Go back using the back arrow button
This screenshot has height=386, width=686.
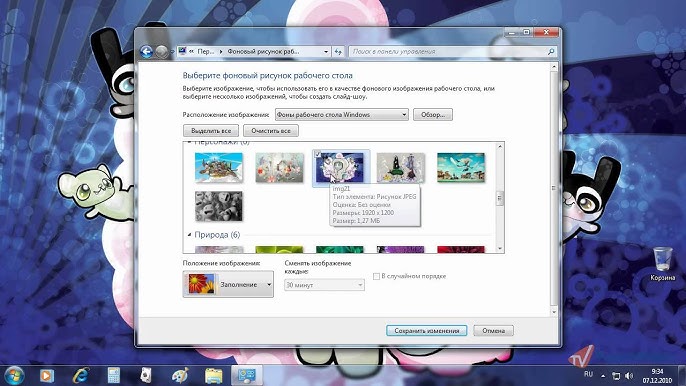[146, 52]
